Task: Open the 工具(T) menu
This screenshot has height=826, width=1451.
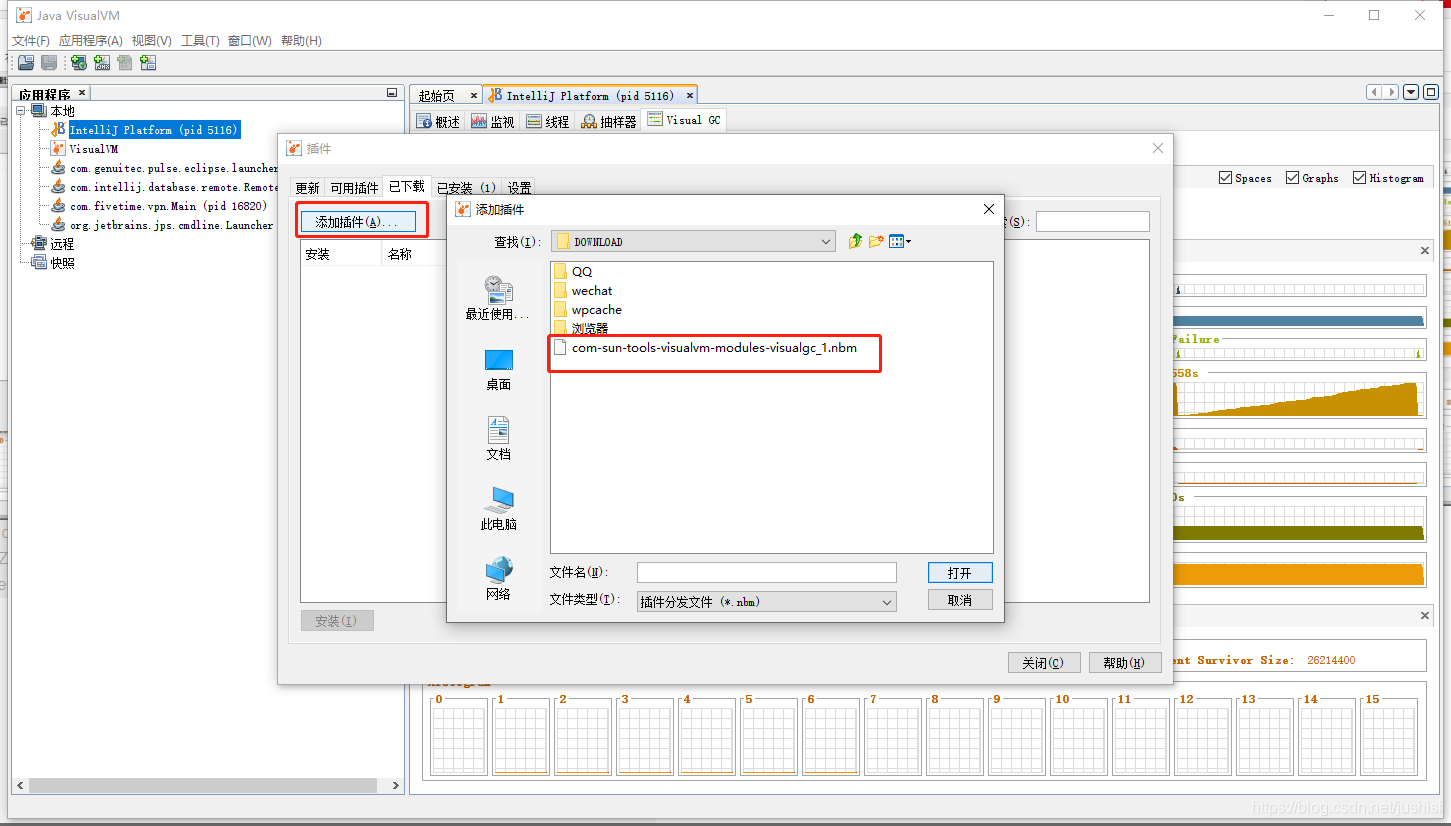Action: [200, 41]
